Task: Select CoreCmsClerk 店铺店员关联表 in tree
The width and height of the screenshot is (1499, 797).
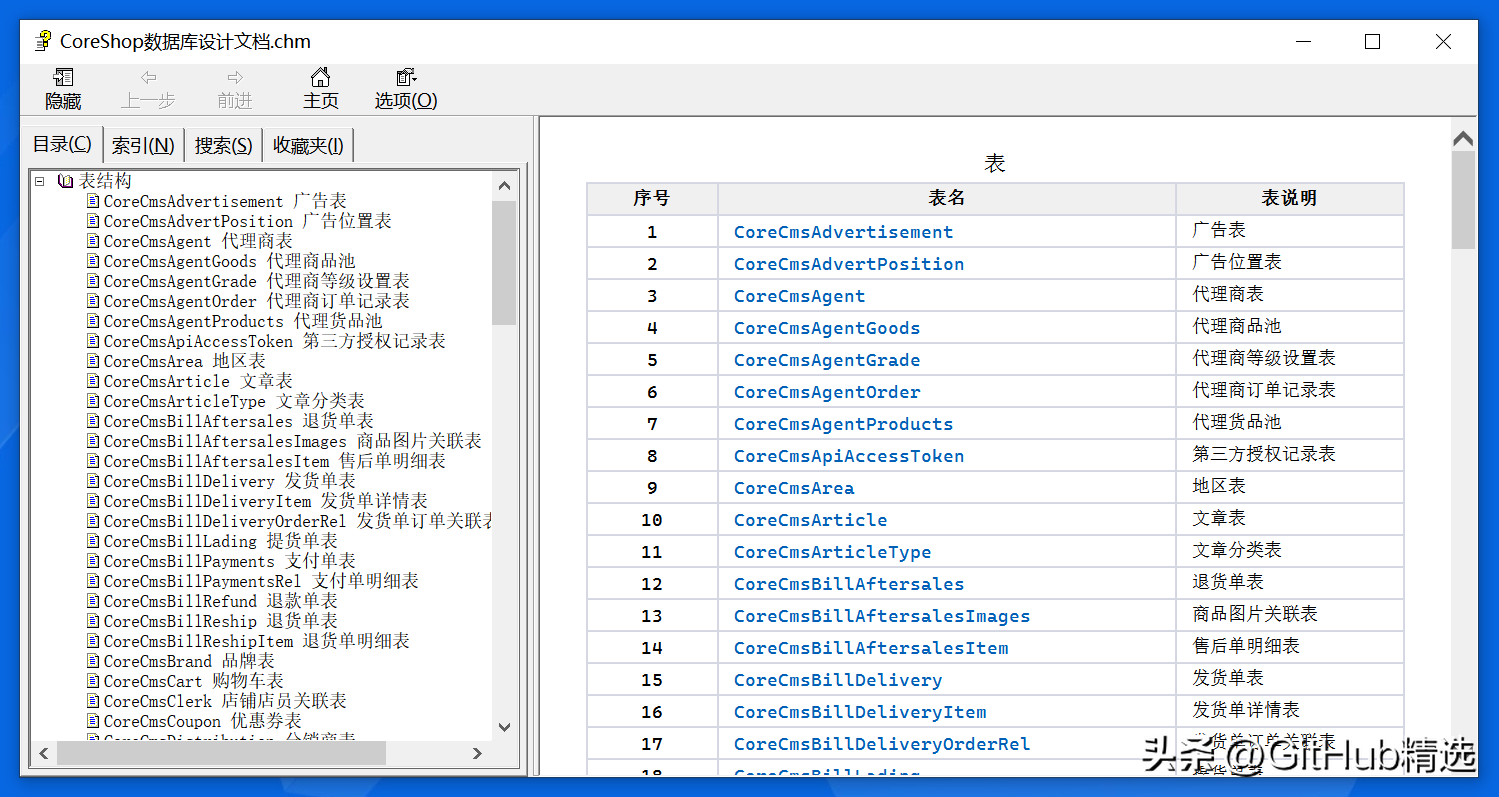Action: pos(225,701)
